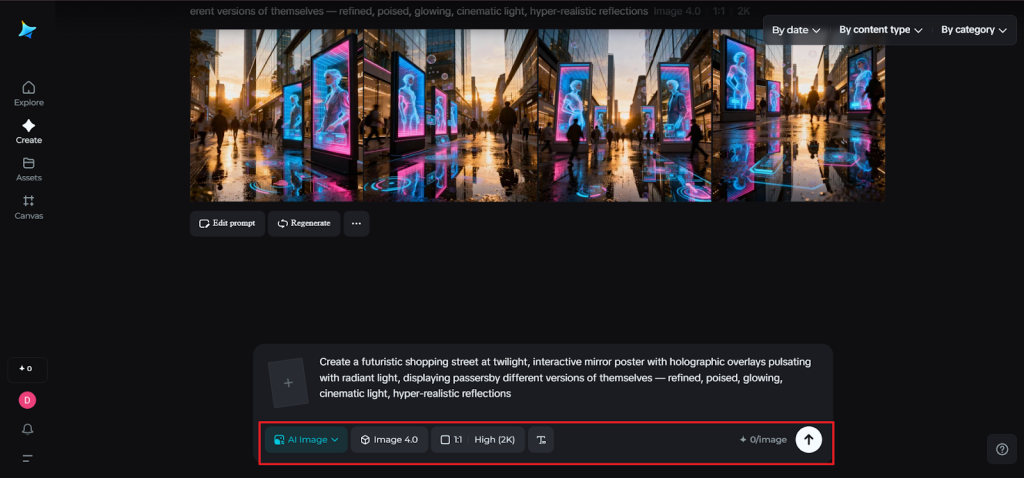Click the user profile avatar
This screenshot has width=1024, height=478.
point(28,400)
